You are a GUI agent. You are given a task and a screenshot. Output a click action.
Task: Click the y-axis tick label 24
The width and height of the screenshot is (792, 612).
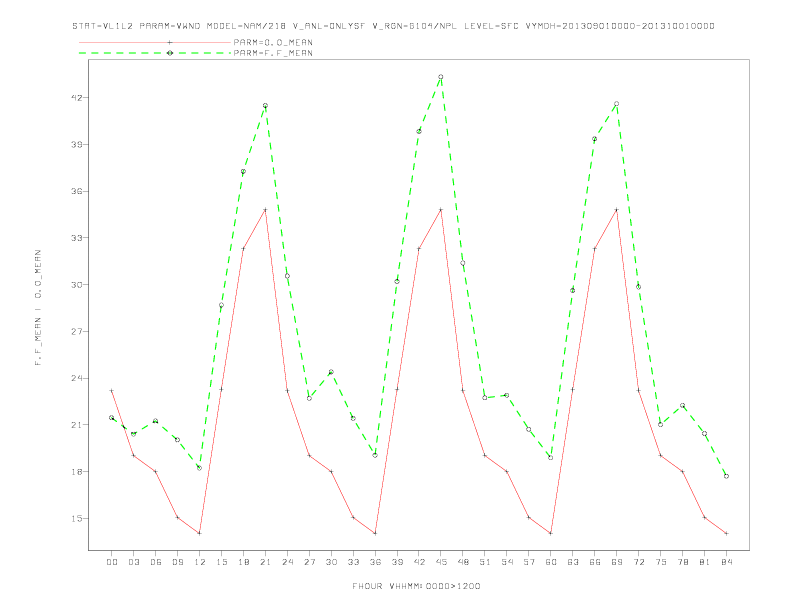point(77,378)
